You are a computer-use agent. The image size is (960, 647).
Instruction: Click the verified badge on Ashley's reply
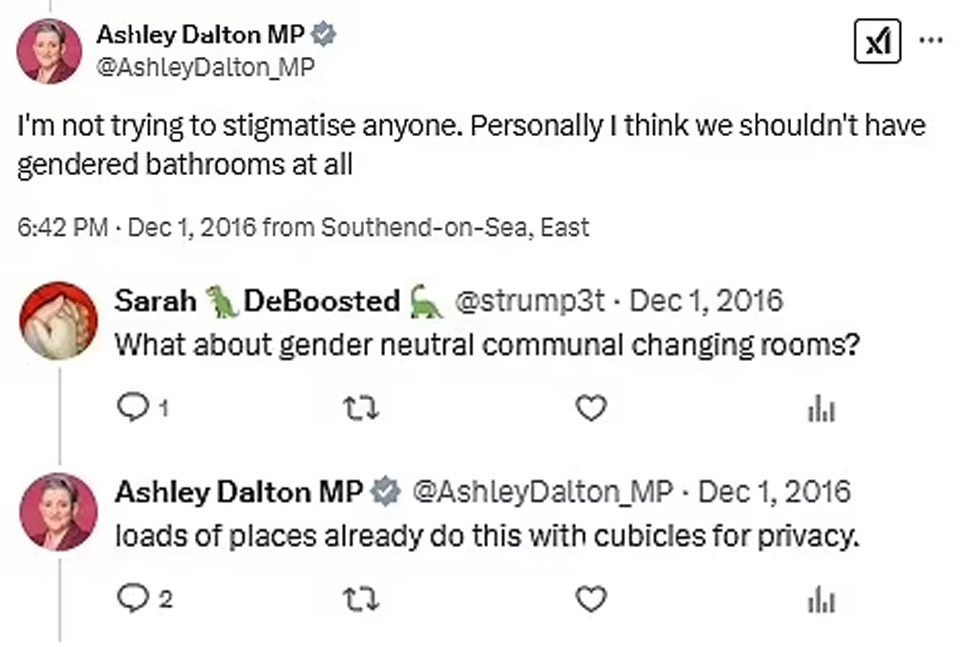point(386,492)
